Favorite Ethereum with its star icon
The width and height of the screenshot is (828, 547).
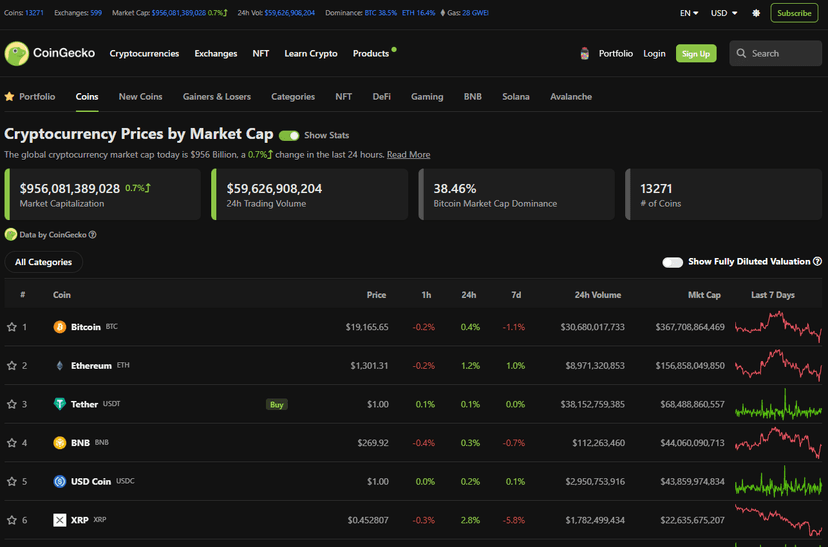pyautogui.click(x=12, y=365)
